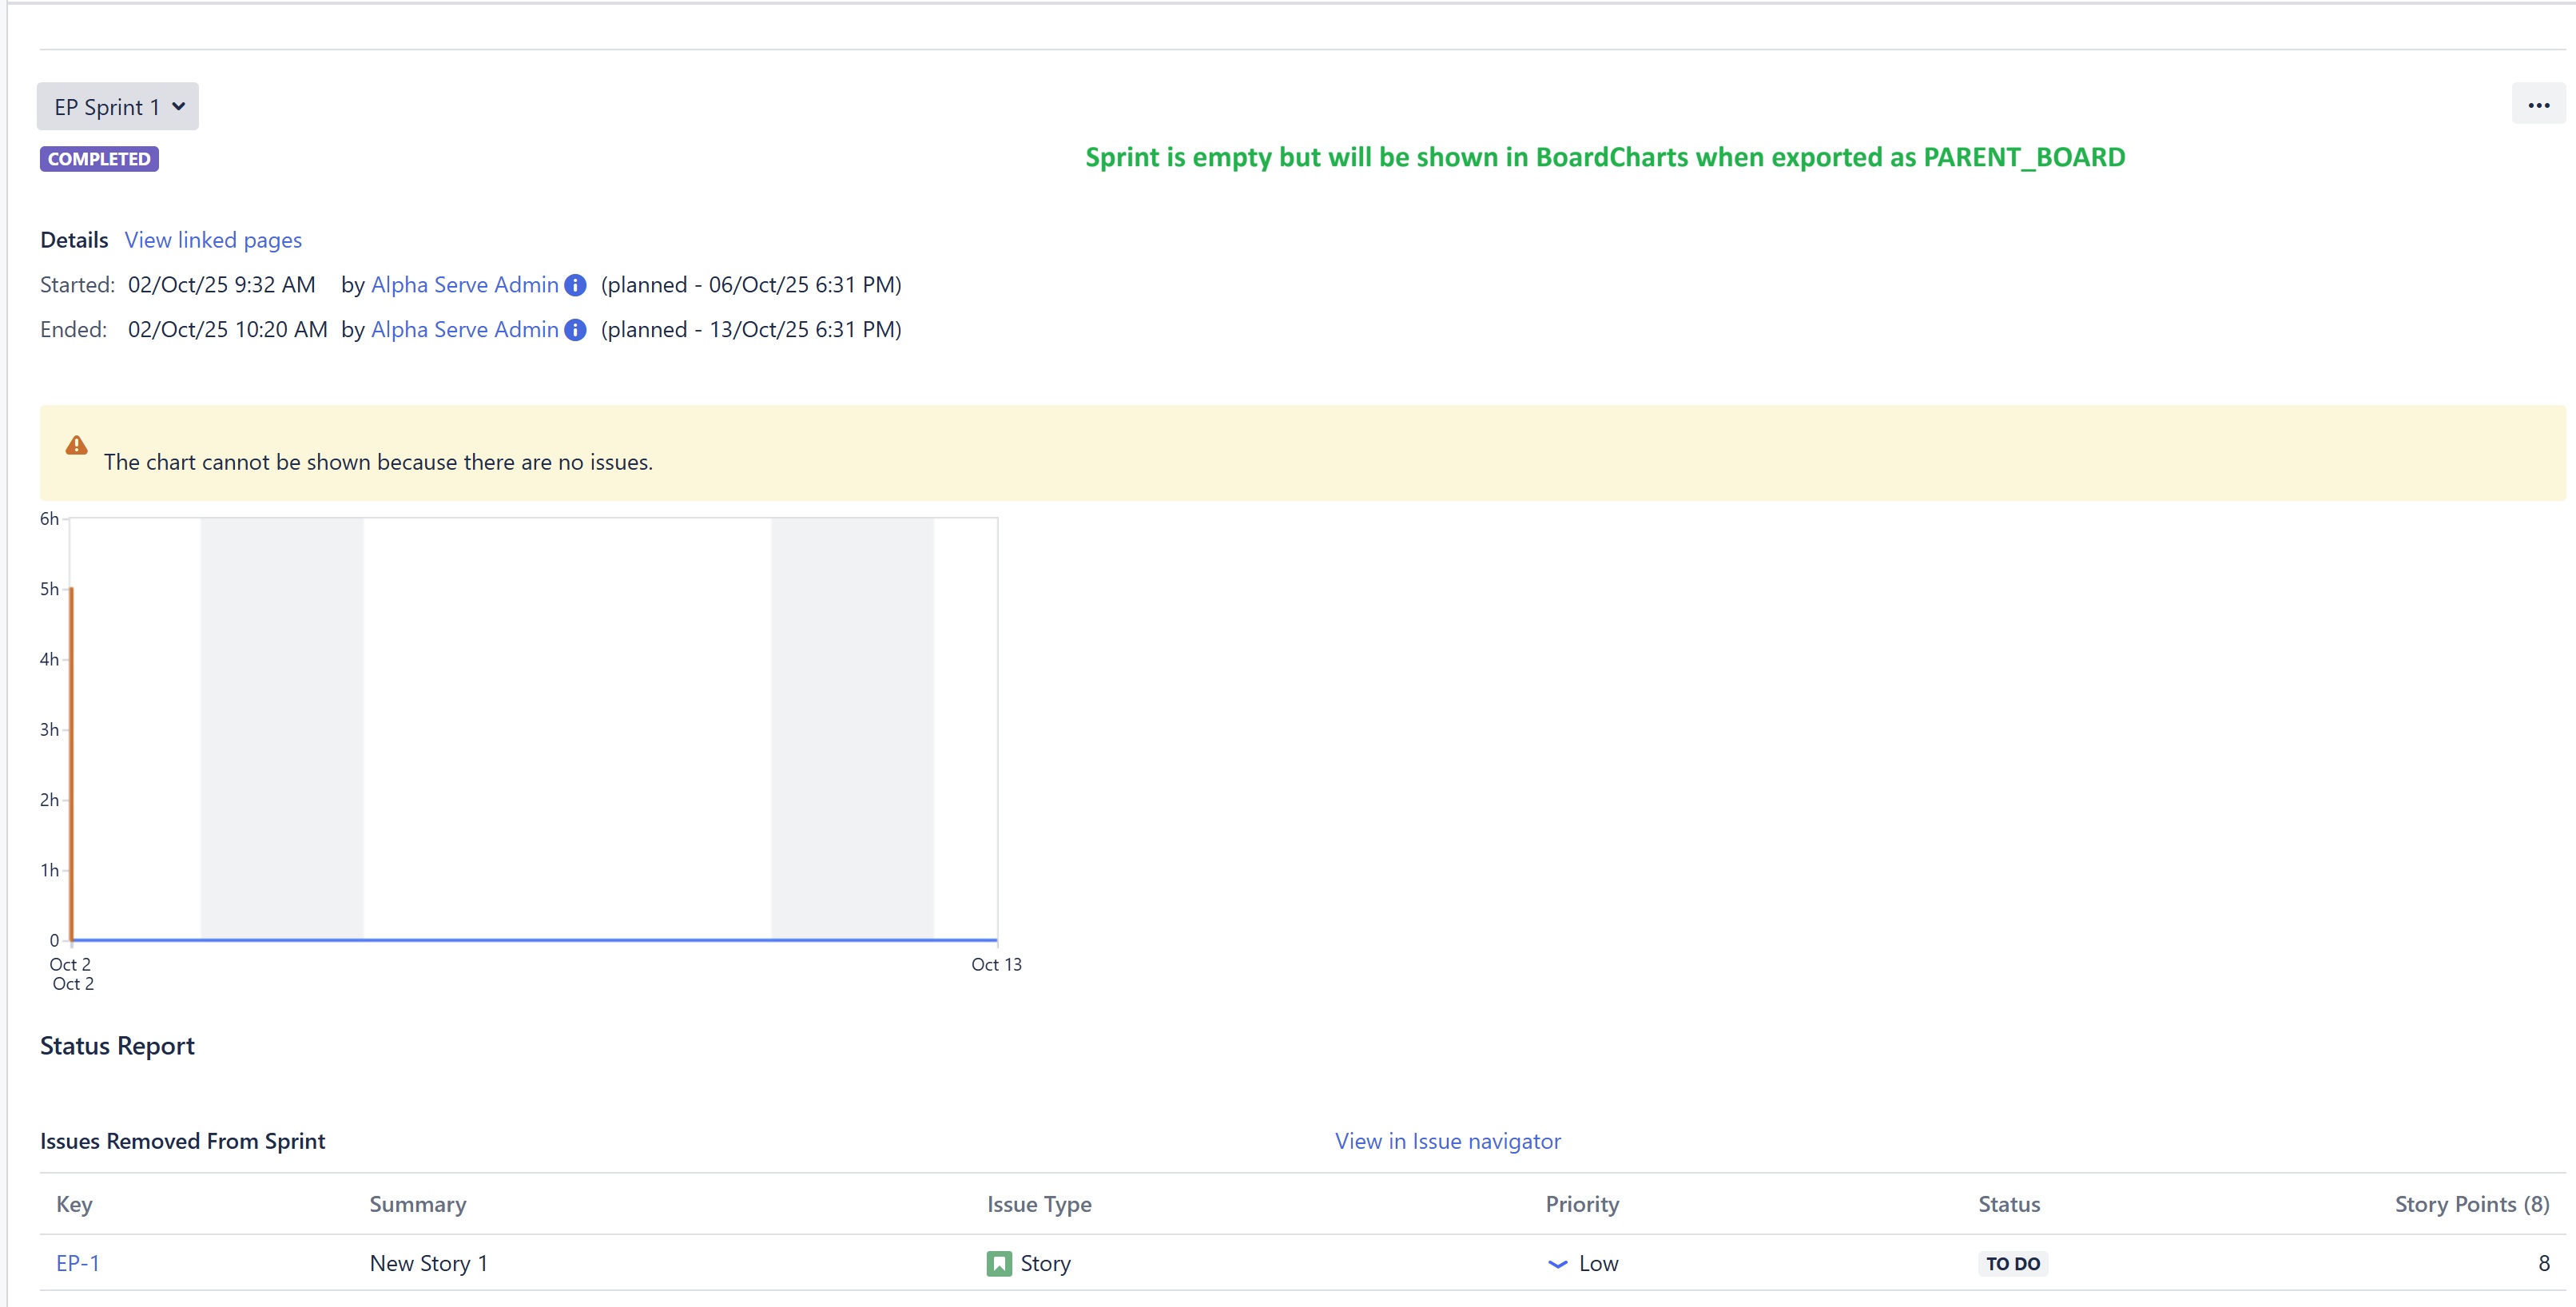Click the Story Points (8) column header

click(2471, 1204)
